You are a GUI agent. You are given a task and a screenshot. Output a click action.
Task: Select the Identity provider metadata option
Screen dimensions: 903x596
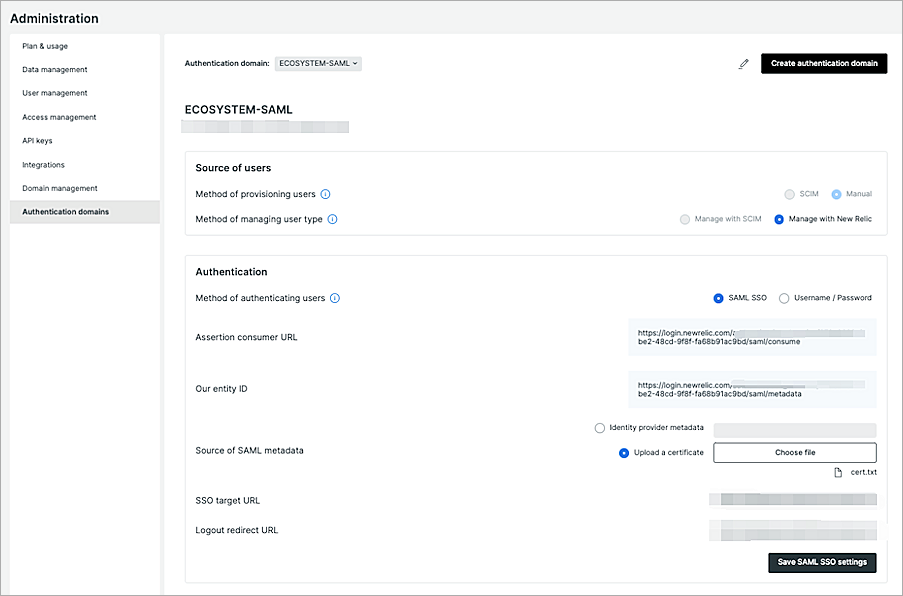click(599, 427)
